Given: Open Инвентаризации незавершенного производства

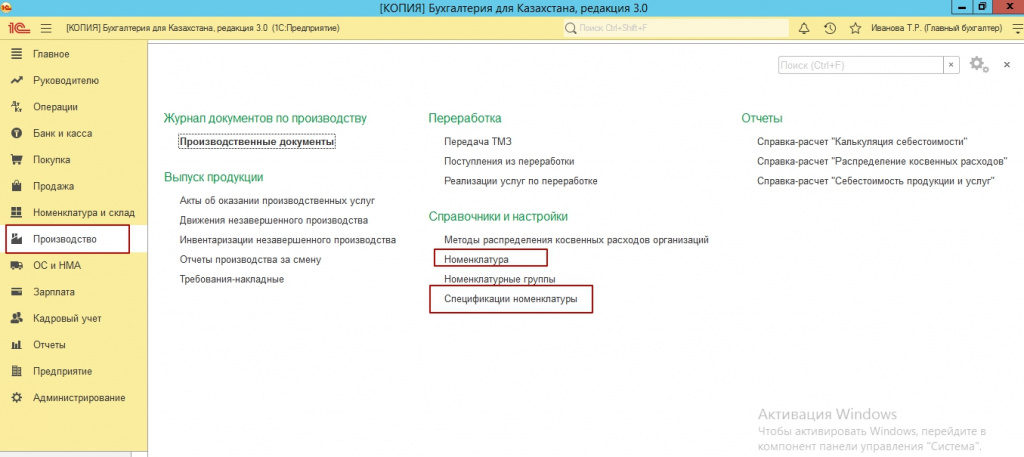Looking at the screenshot, I should pyautogui.click(x=287, y=240).
